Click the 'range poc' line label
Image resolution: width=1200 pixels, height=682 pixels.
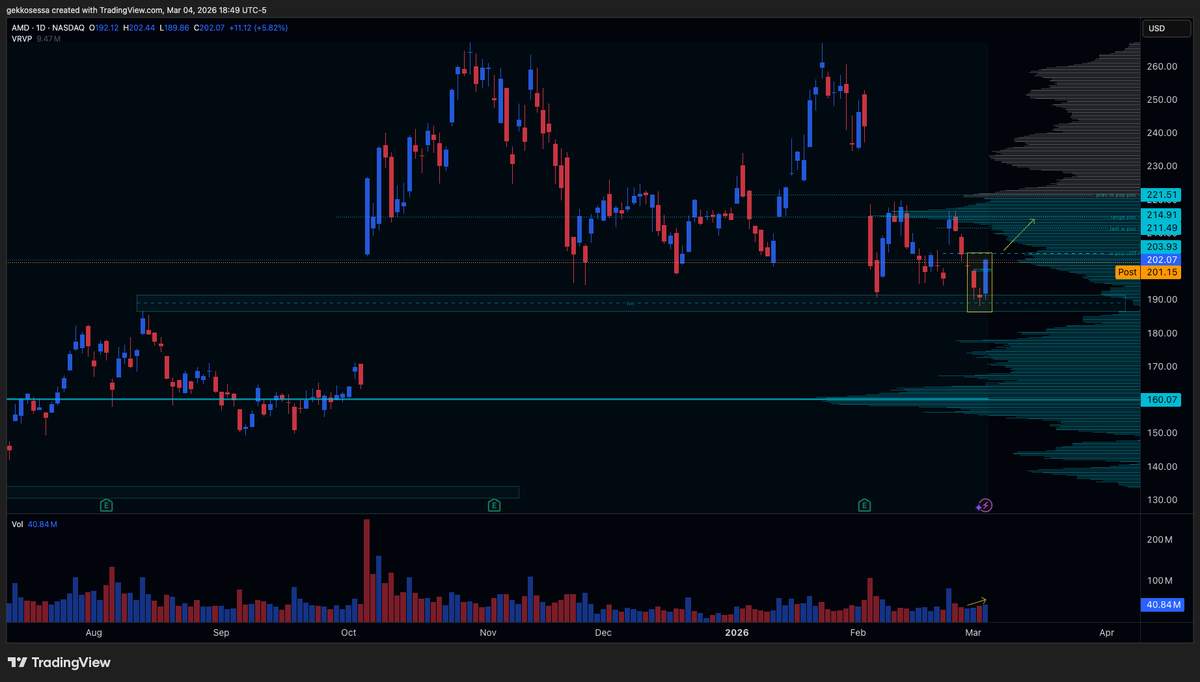coord(1125,216)
